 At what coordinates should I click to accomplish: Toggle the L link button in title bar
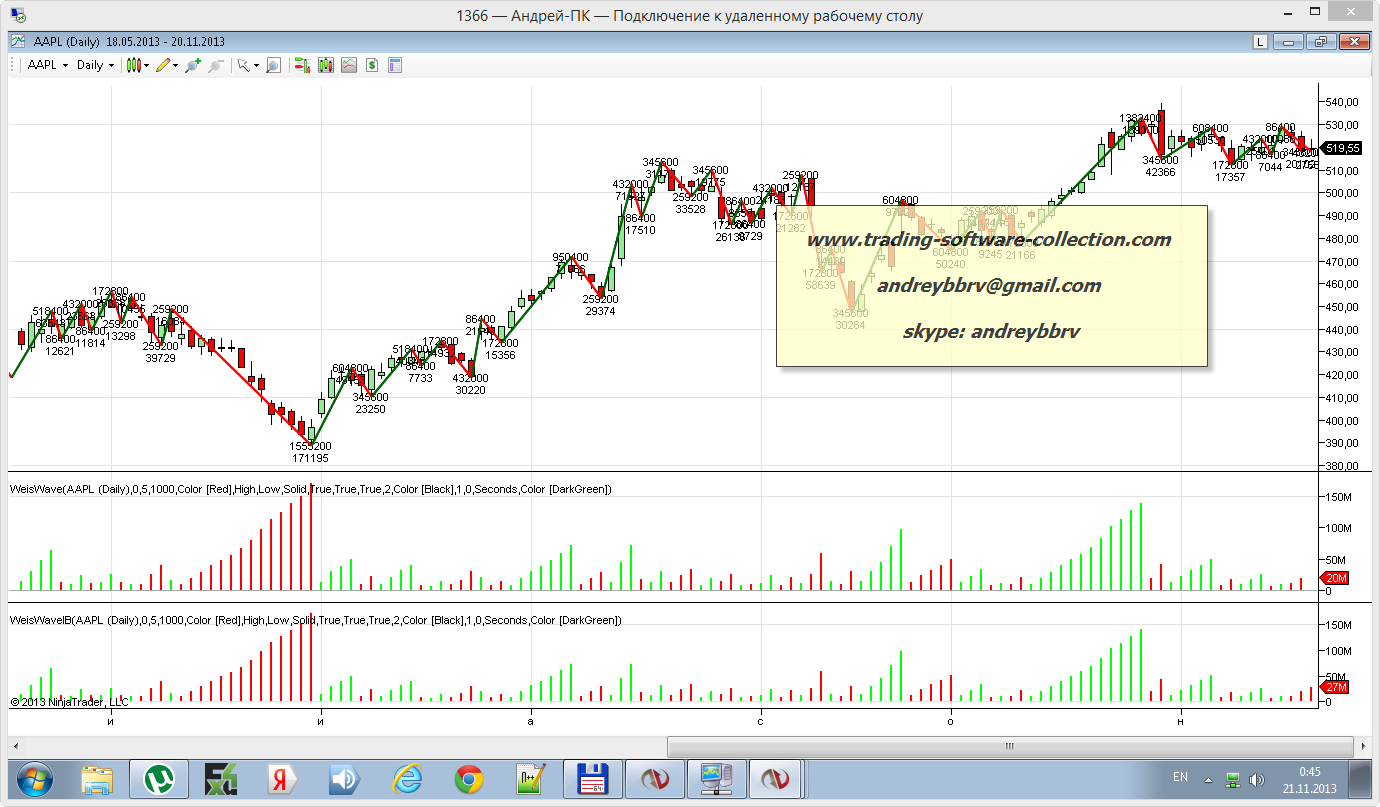[x=1260, y=42]
